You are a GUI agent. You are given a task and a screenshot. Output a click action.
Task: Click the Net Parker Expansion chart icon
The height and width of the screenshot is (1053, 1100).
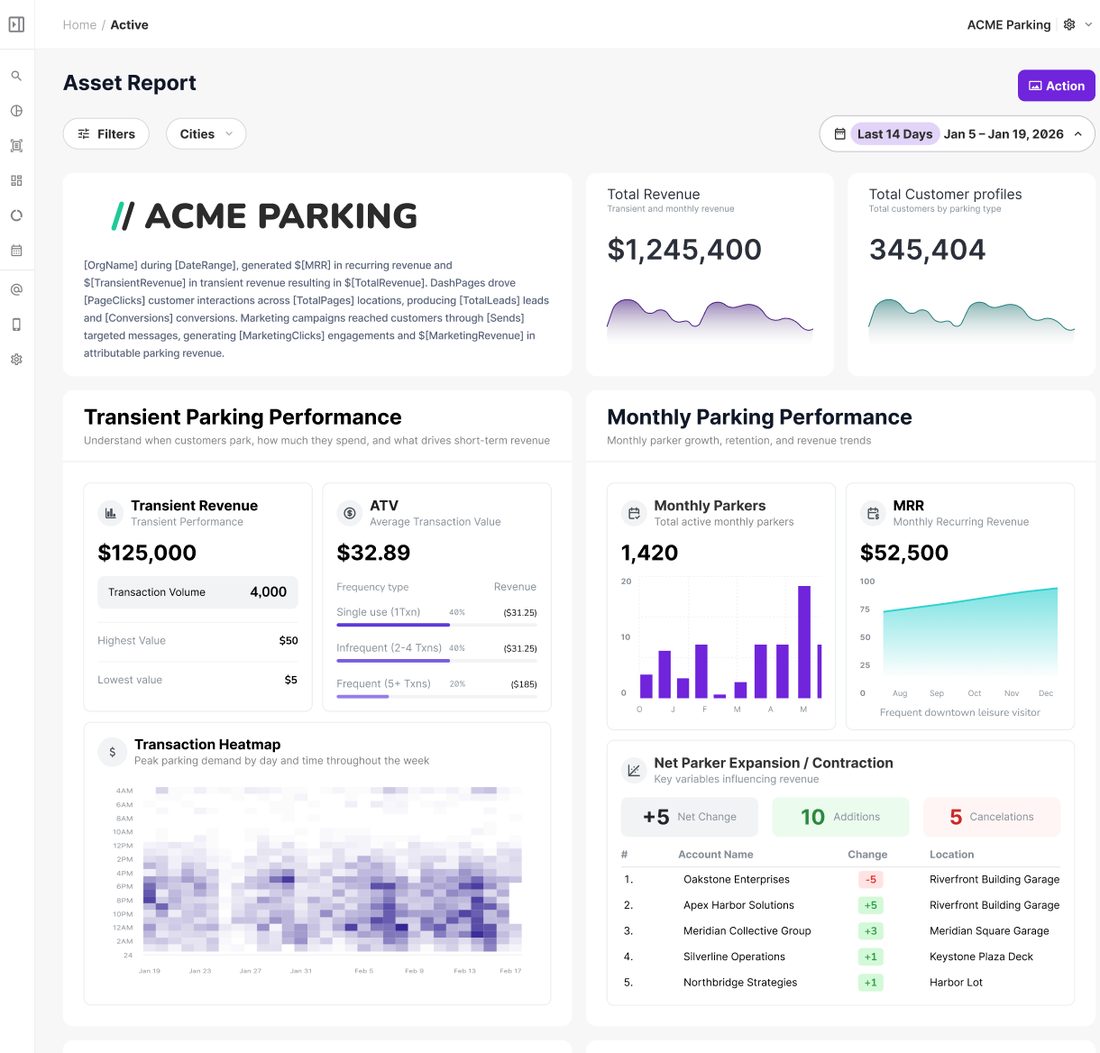pos(633,770)
